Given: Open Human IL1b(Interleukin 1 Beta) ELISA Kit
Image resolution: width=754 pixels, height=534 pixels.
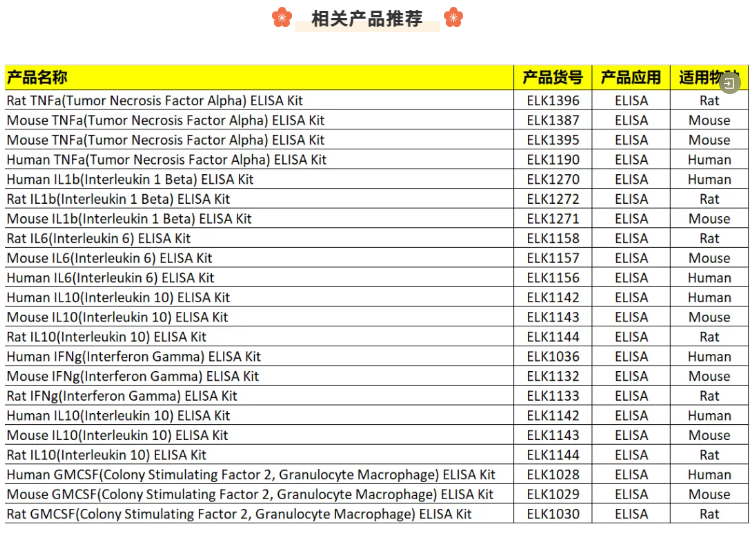Looking at the screenshot, I should 130,180.
